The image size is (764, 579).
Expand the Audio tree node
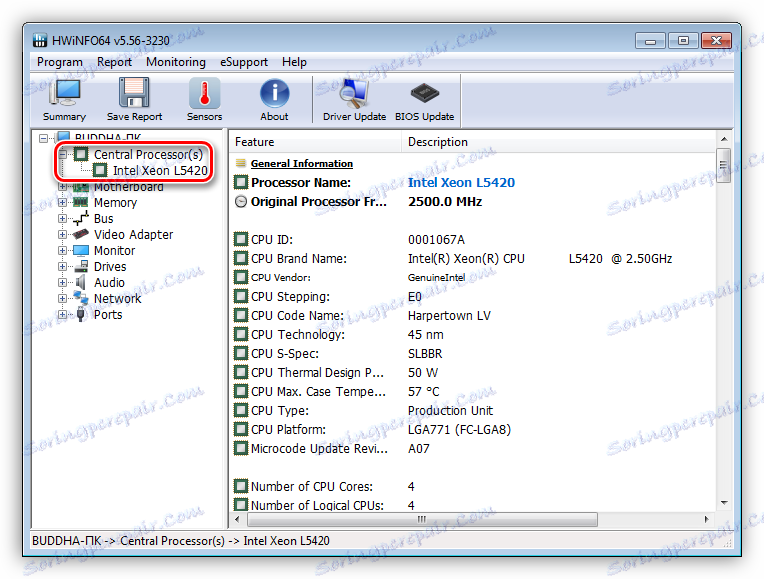point(62,283)
